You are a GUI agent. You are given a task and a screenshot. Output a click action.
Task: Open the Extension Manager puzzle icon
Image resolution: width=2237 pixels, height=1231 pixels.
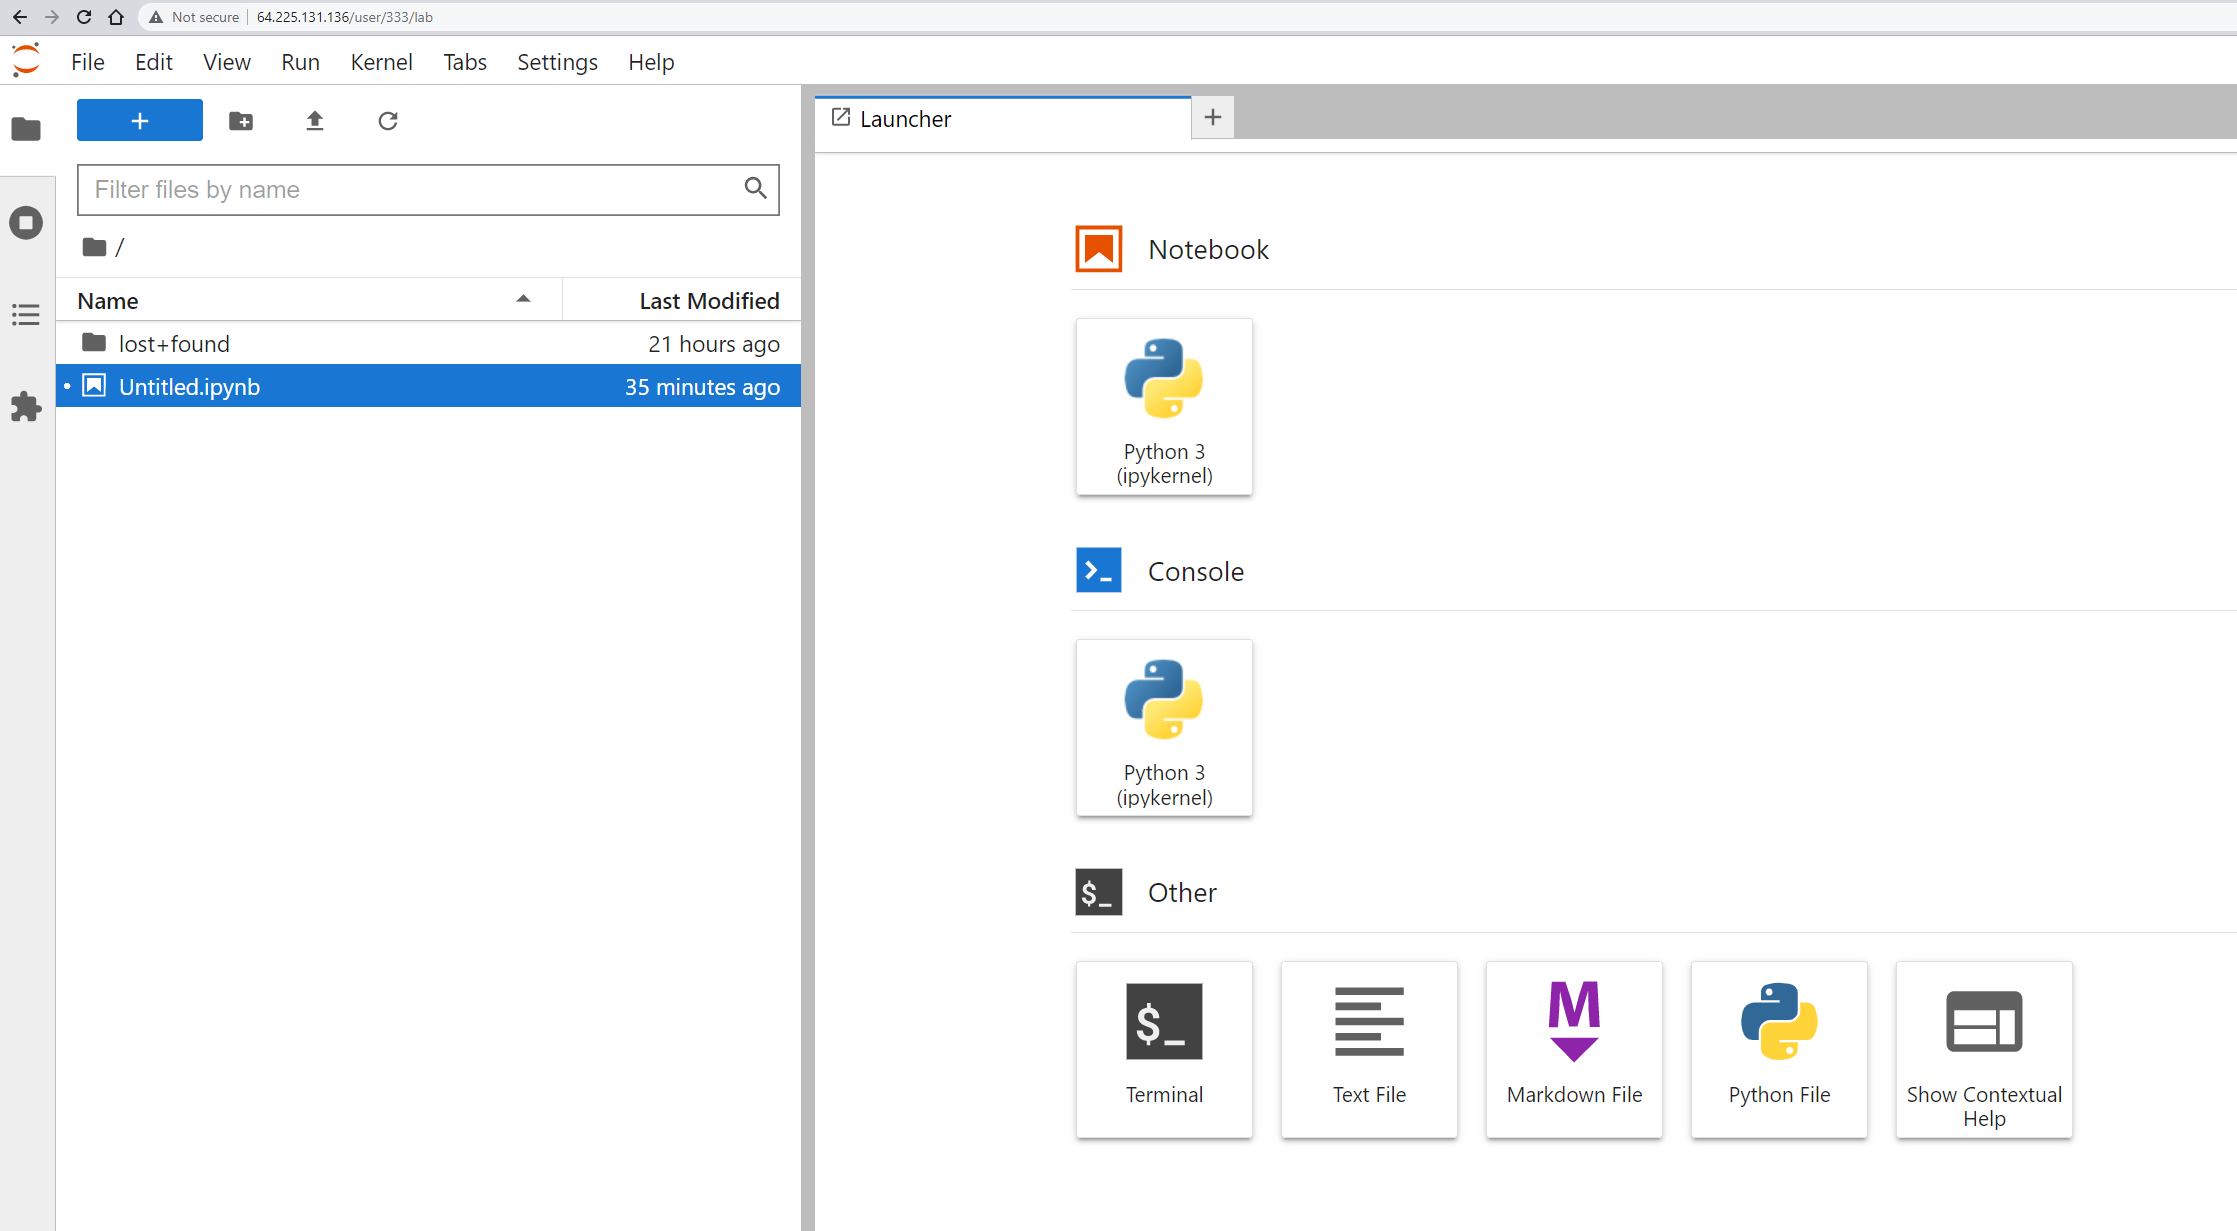coord(26,407)
